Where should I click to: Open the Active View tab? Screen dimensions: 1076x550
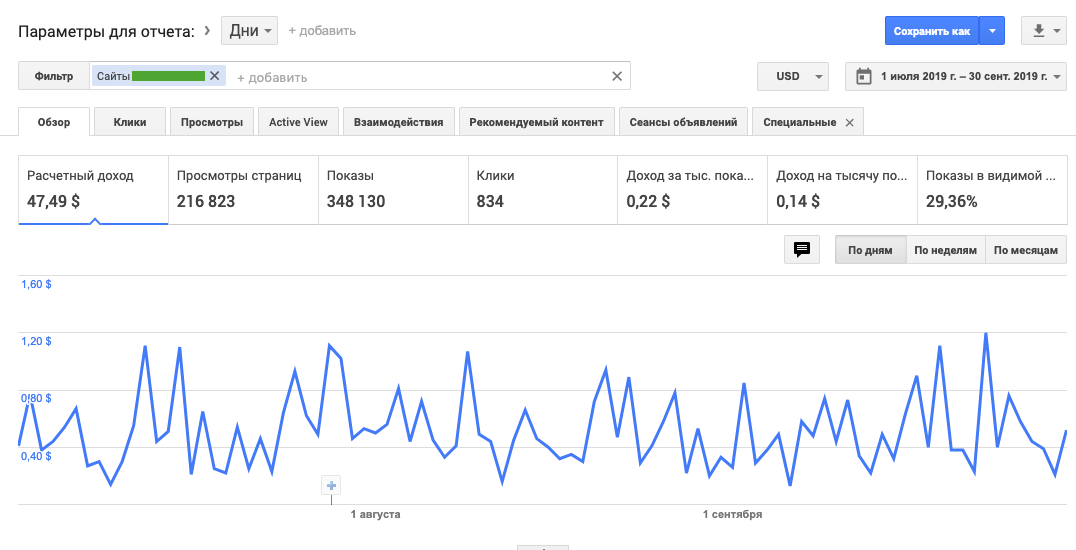pyautogui.click(x=298, y=122)
